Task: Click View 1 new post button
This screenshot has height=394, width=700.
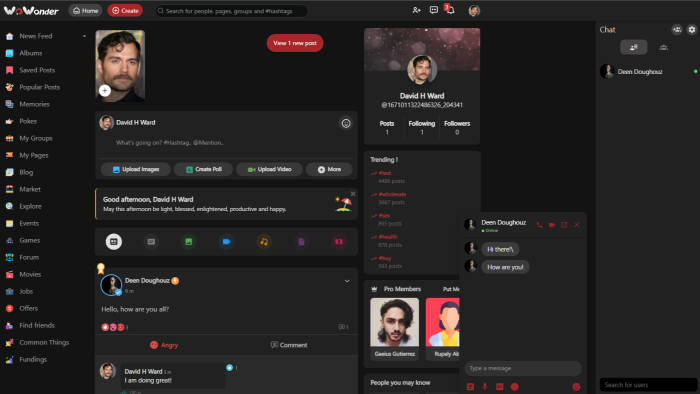Action: (295, 43)
